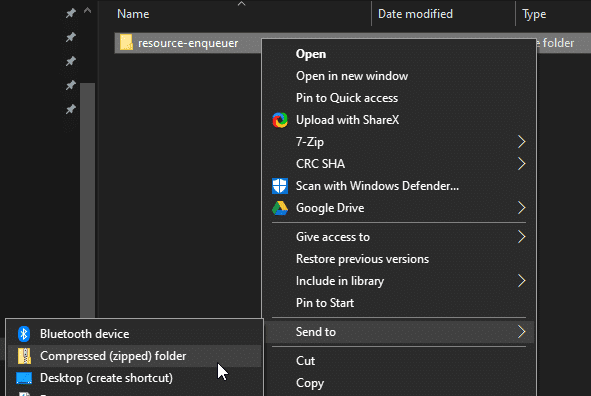
Task: Choose Open in new window
Action: (399, 76)
